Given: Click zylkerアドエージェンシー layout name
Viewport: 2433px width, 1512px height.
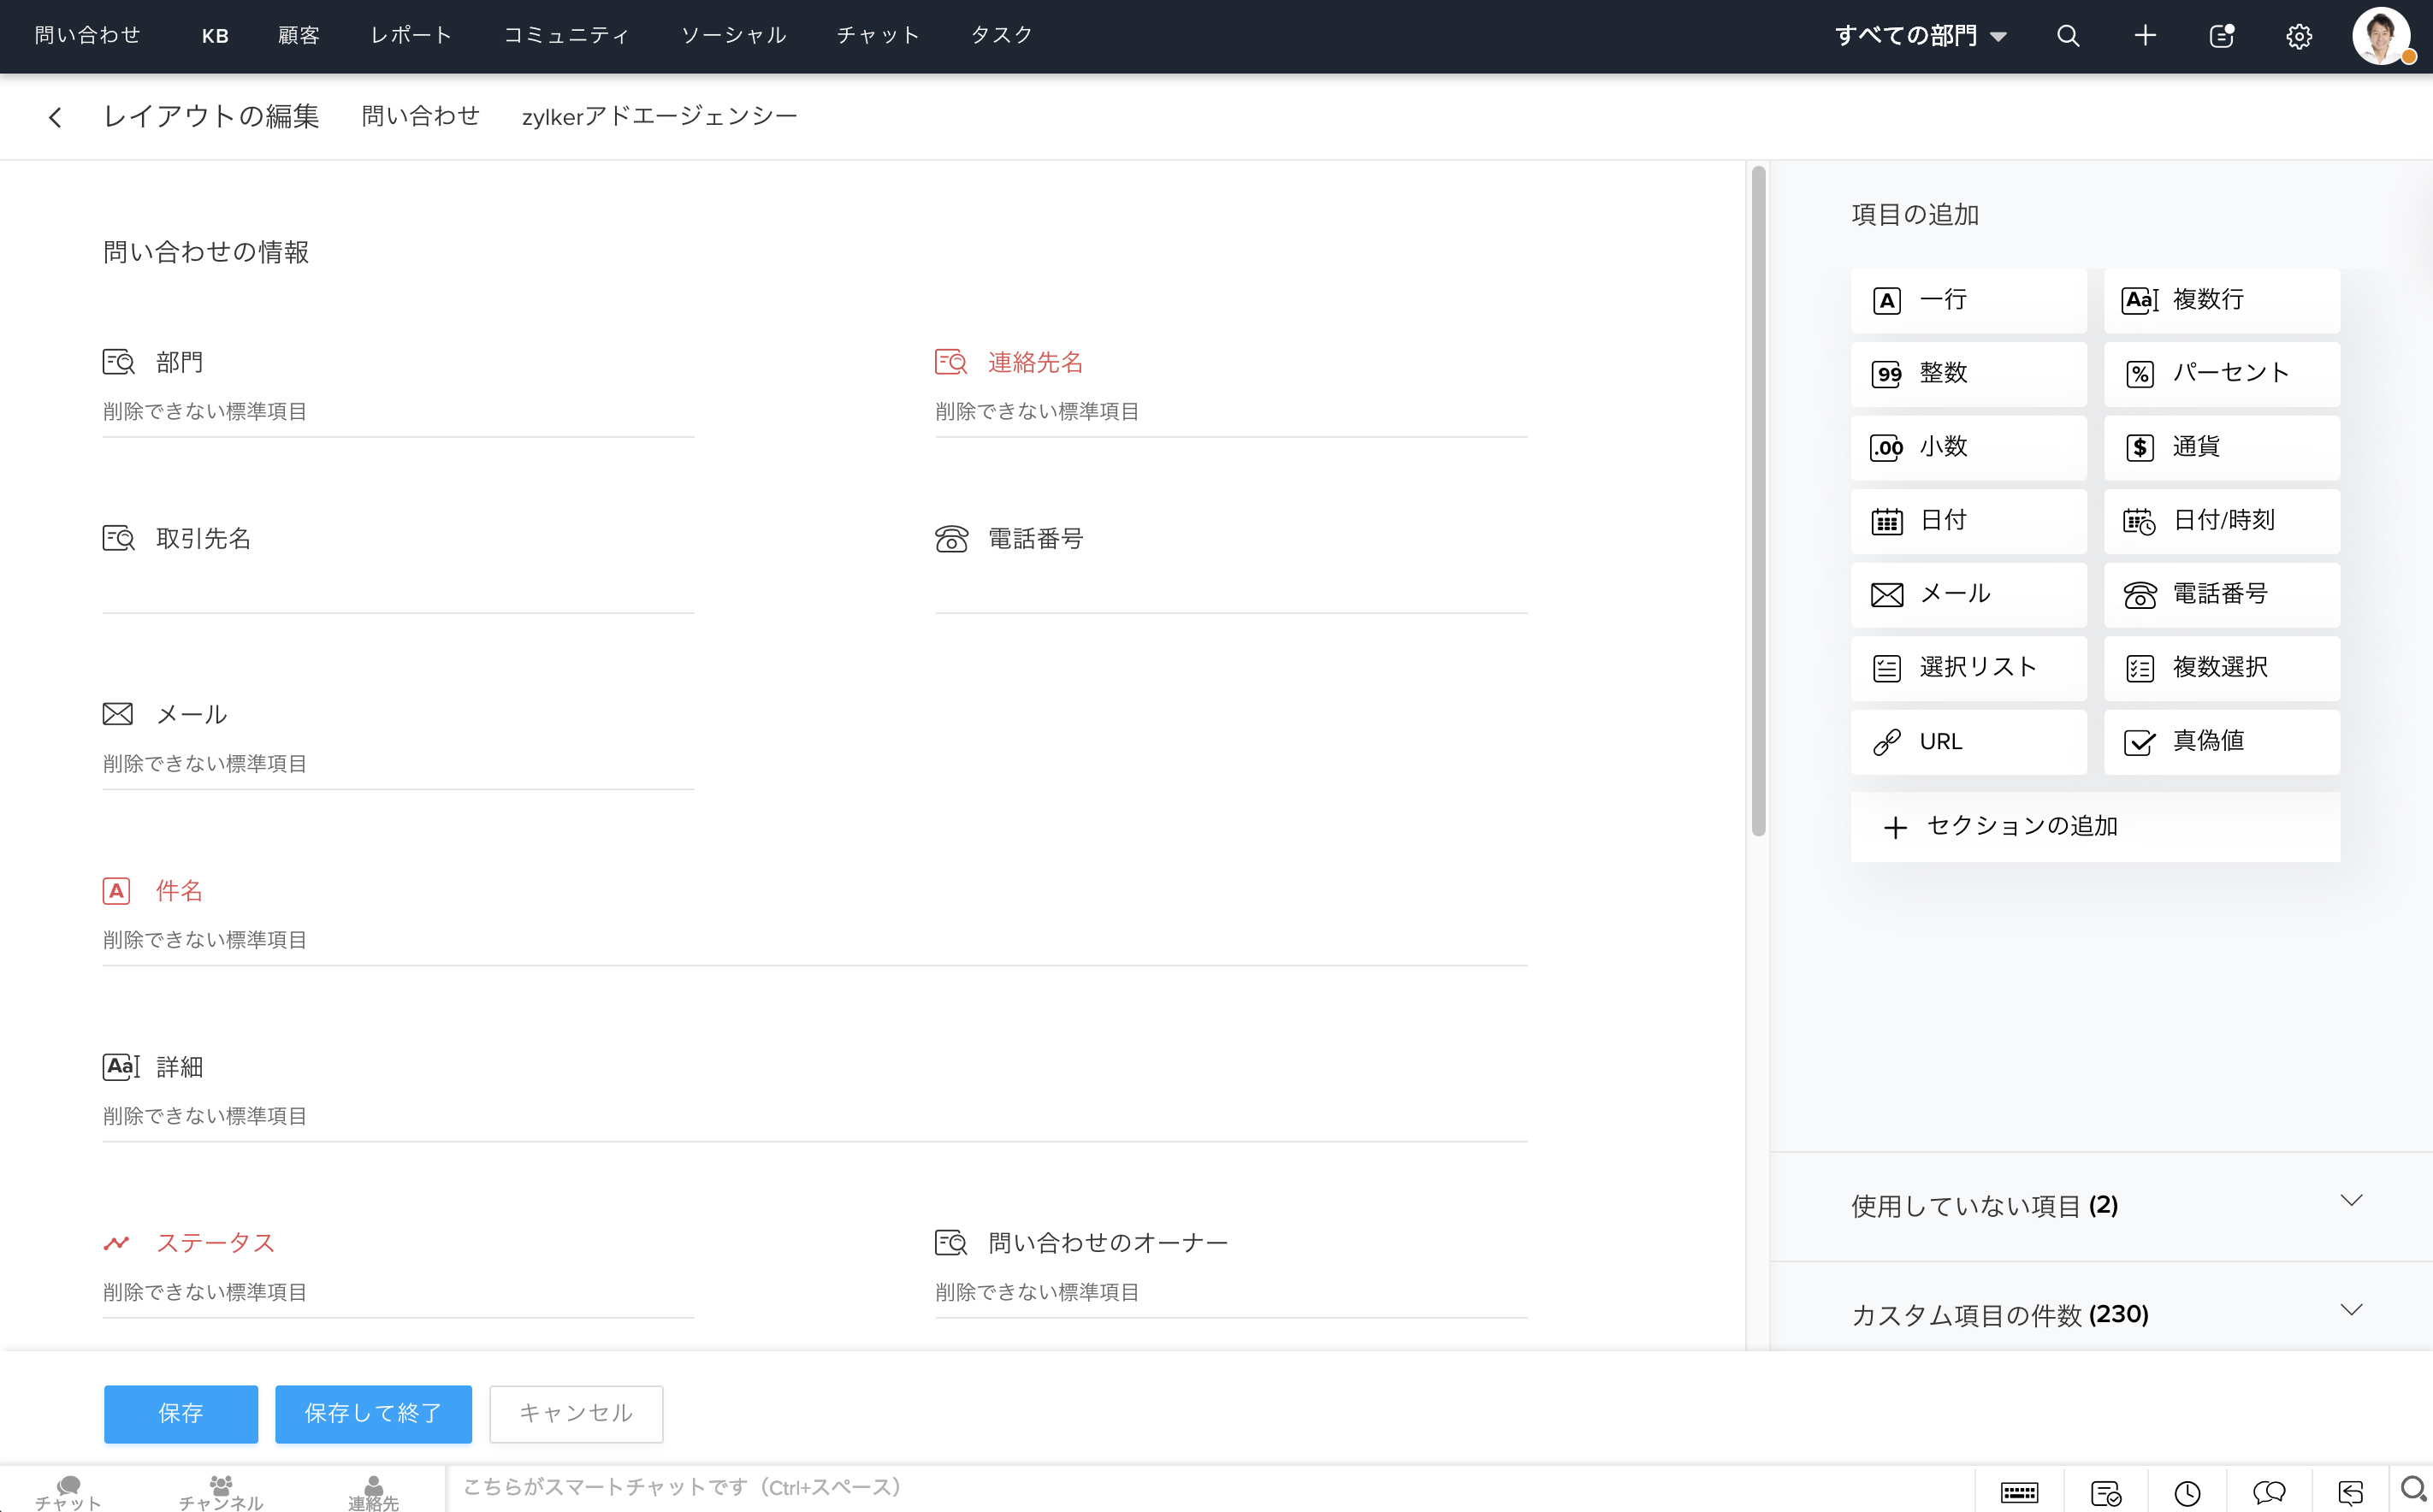Looking at the screenshot, I should [659, 116].
